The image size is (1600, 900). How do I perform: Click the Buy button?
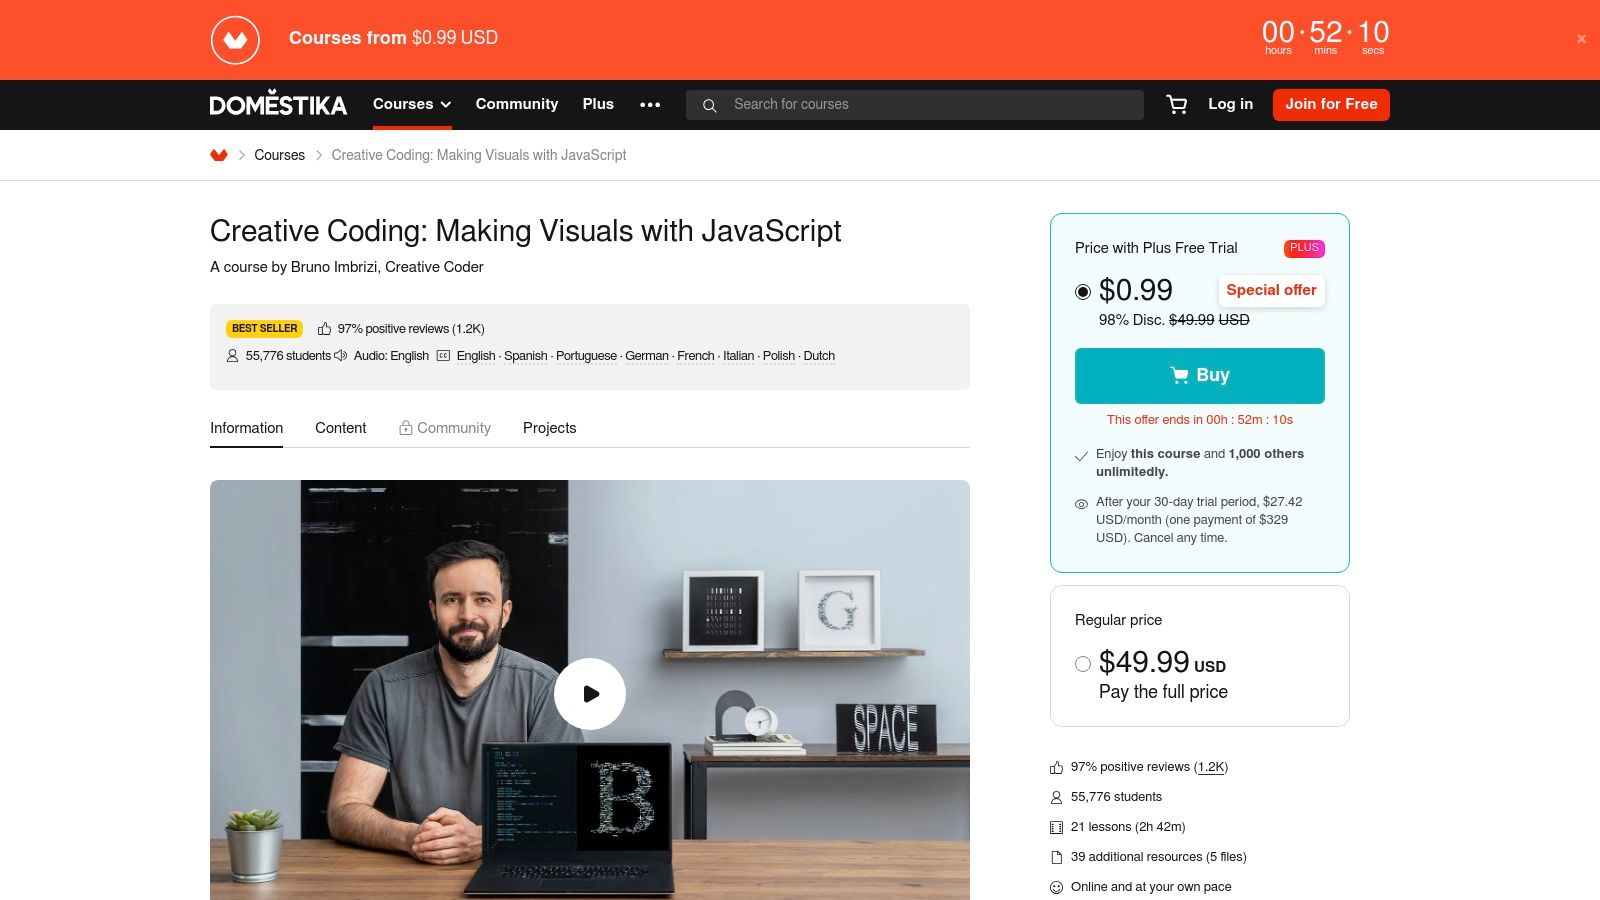coord(1200,376)
